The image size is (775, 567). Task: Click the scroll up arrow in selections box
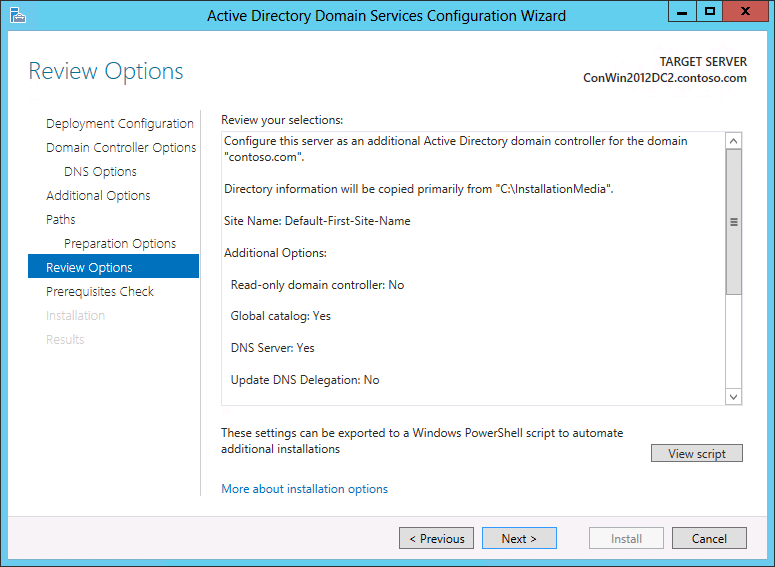coord(733,141)
